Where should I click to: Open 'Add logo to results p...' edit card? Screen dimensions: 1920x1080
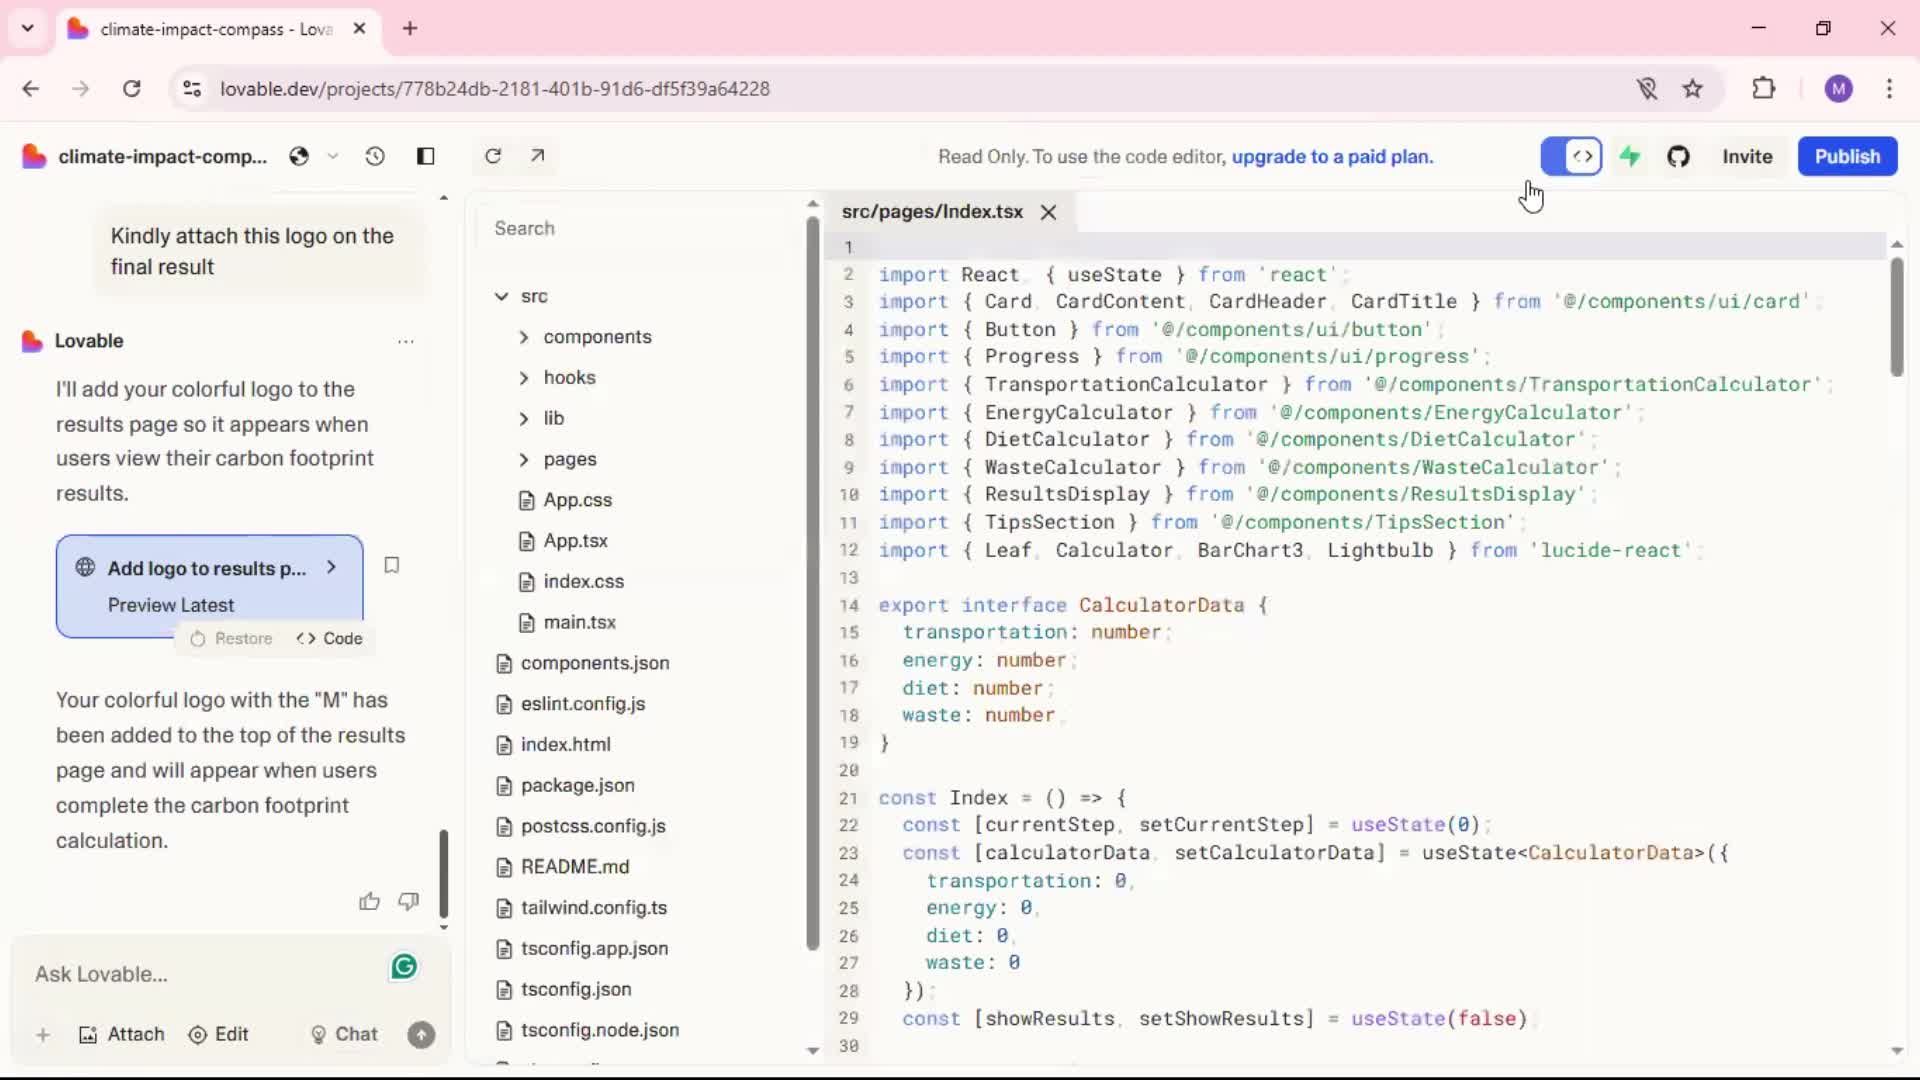tap(209, 585)
